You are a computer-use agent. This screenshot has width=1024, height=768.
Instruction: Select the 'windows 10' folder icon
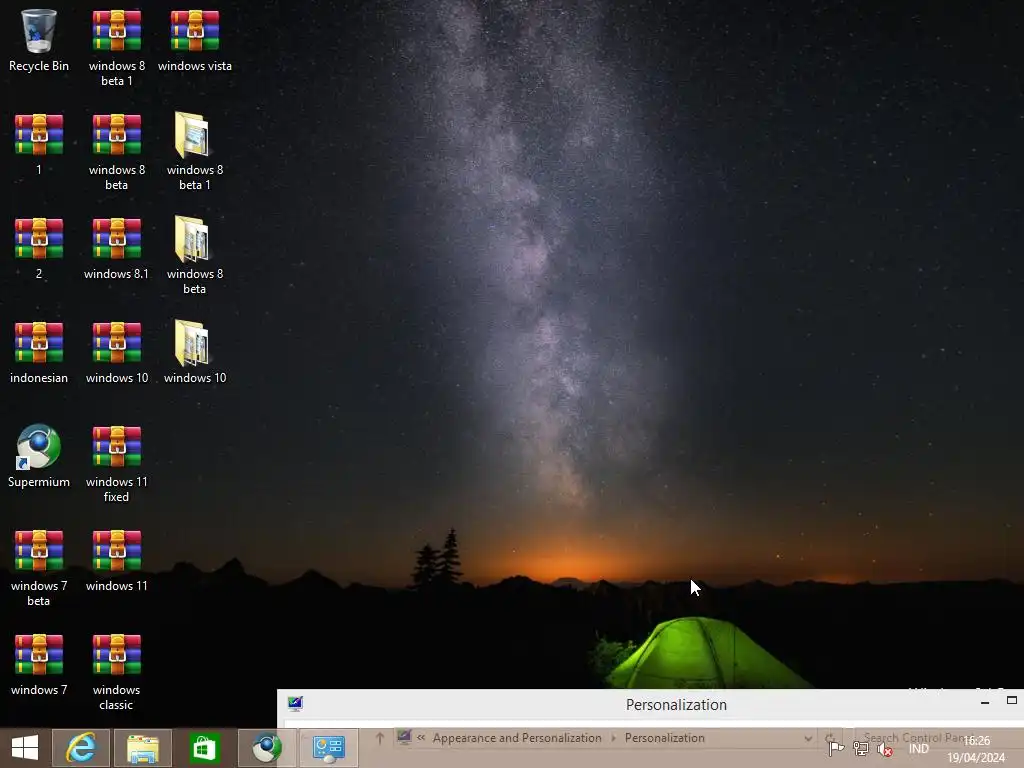click(195, 353)
